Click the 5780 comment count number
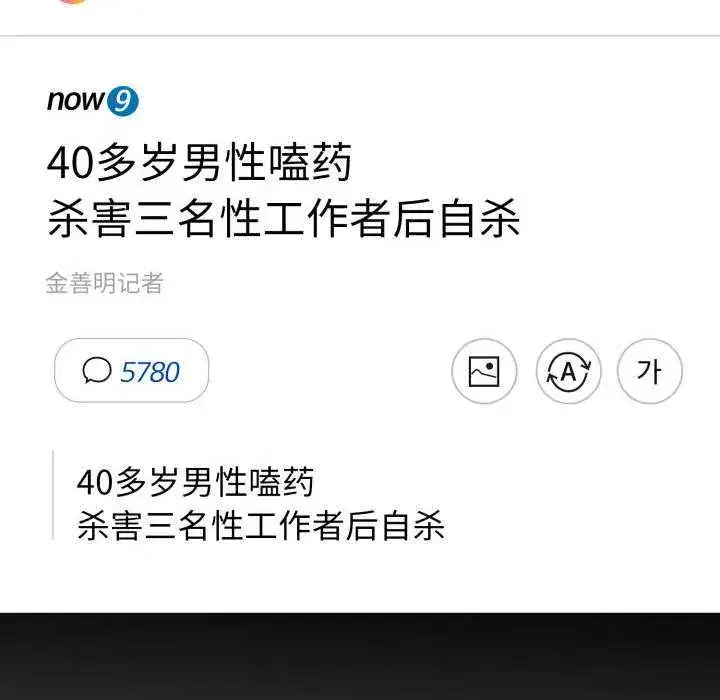 tap(150, 372)
